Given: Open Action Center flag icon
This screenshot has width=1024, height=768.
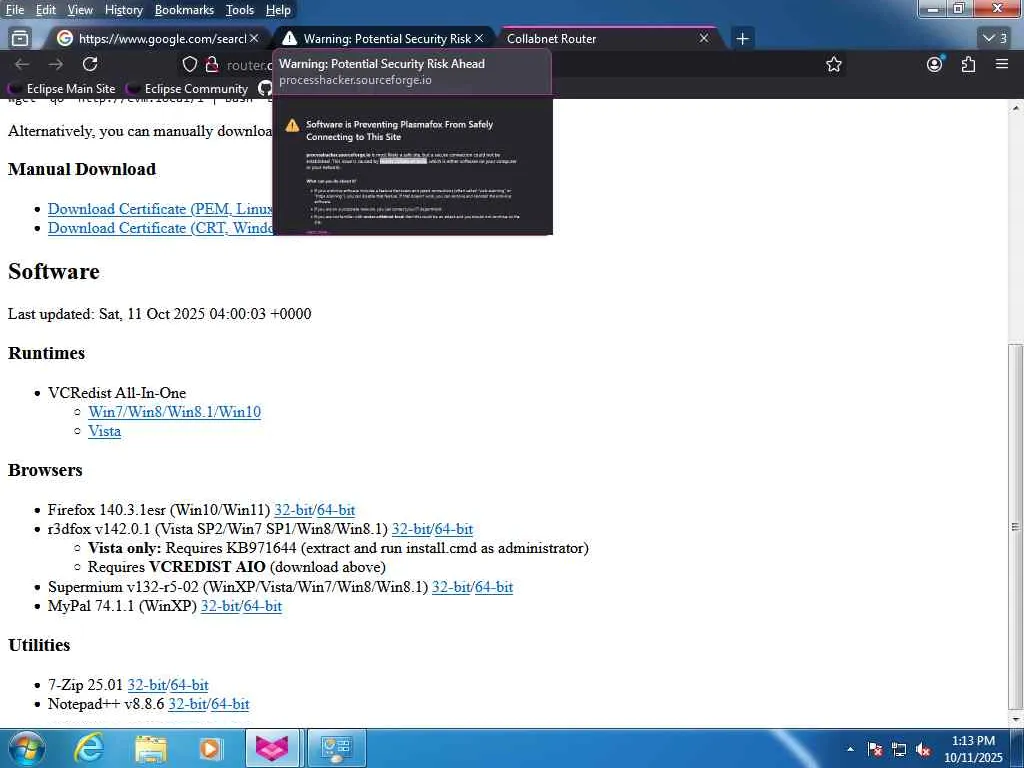Looking at the screenshot, I should 875,749.
